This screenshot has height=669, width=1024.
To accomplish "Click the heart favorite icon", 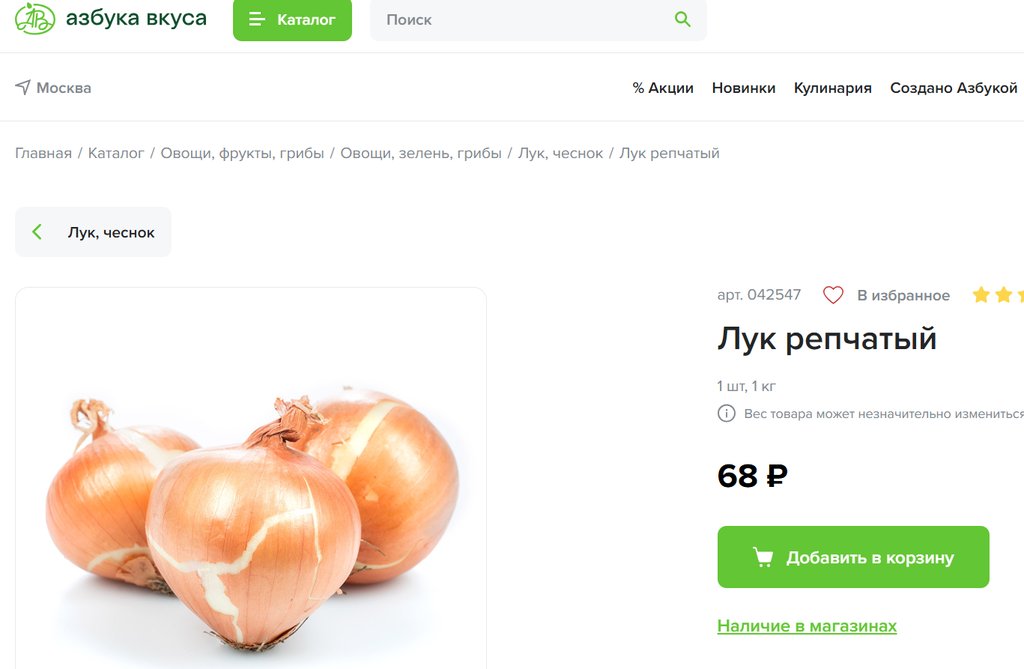I will click(833, 295).
